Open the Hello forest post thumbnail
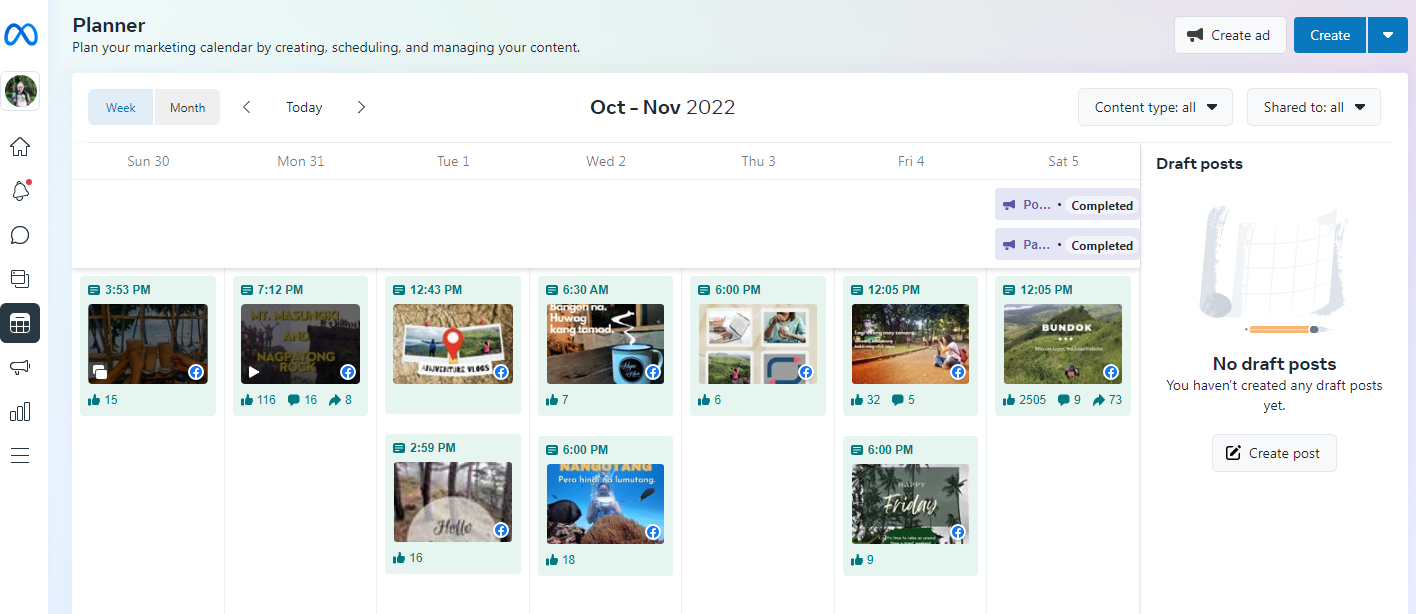The width and height of the screenshot is (1416, 614). pos(453,502)
